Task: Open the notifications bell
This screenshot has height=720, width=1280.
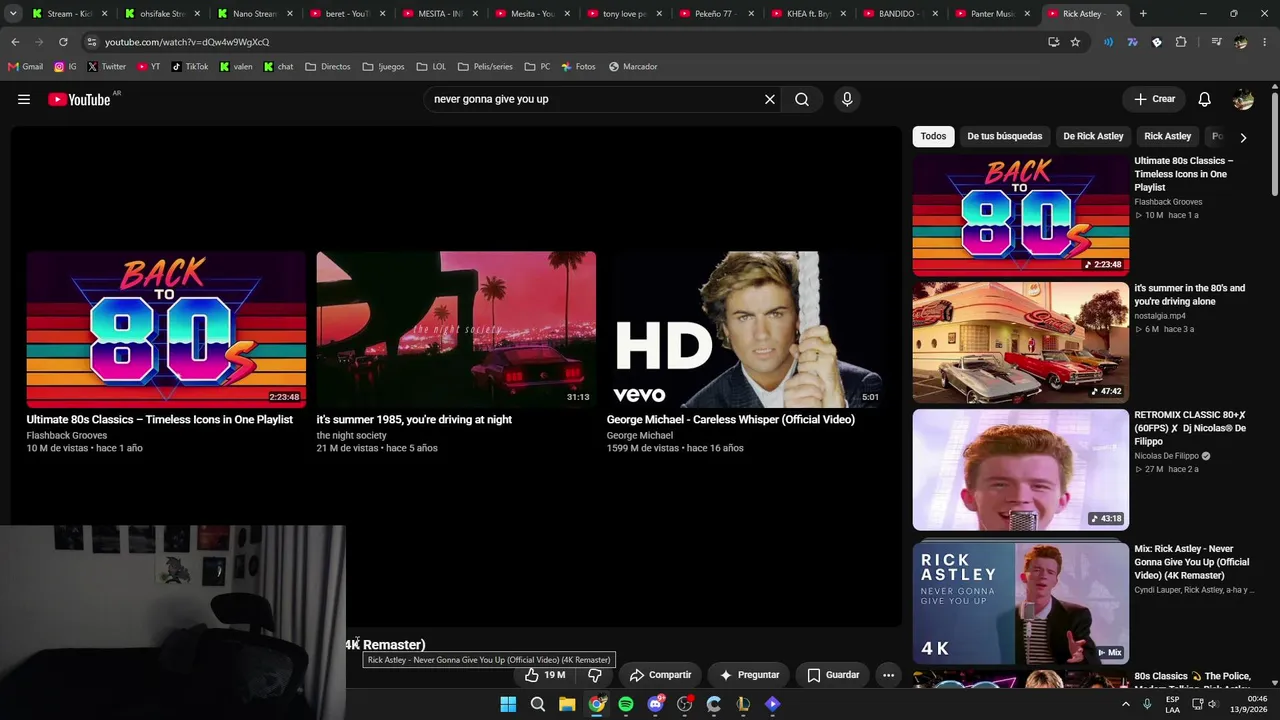Action: (1205, 99)
